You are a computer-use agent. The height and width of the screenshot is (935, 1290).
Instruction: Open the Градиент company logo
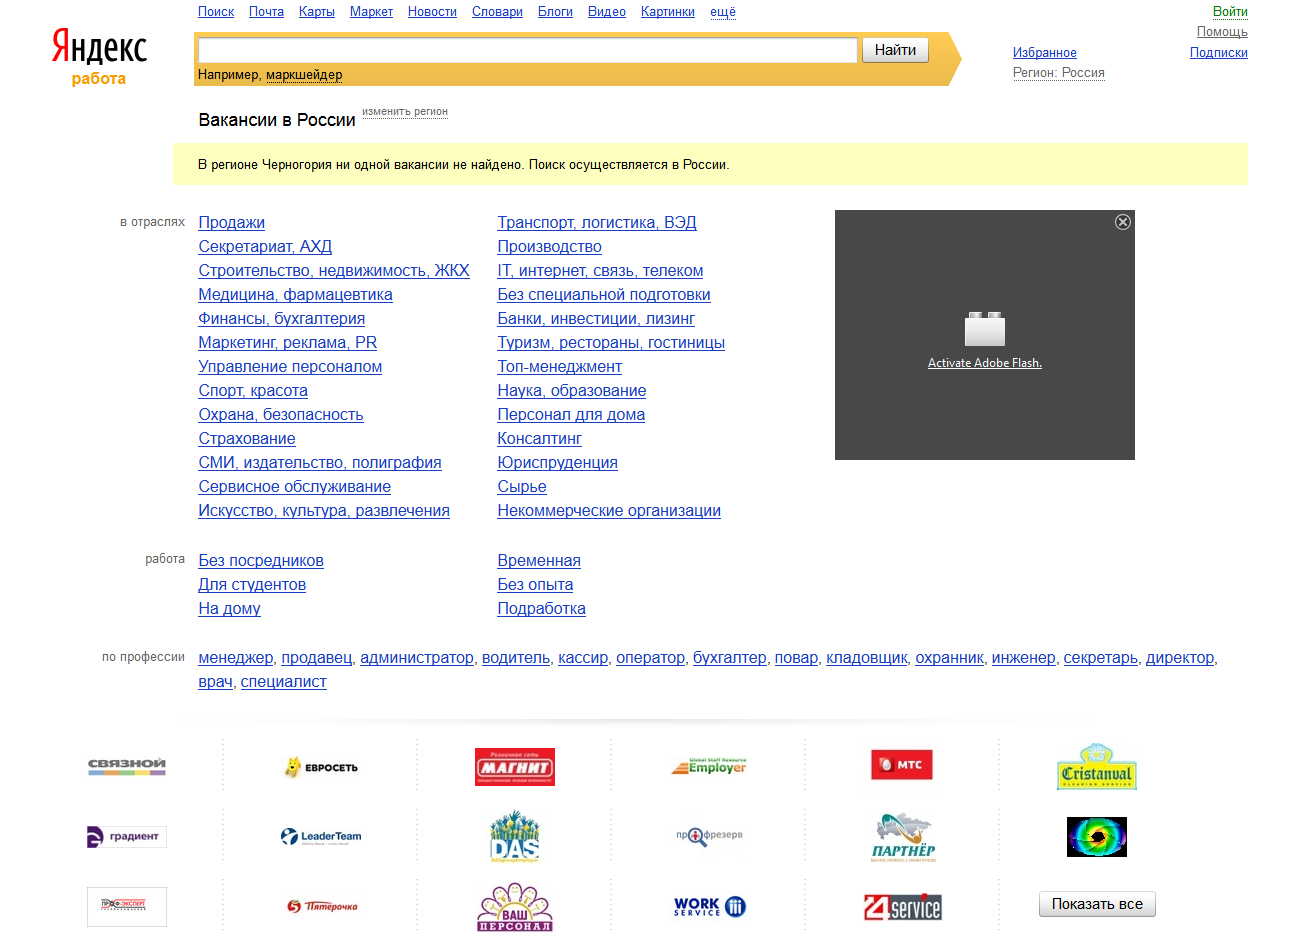pos(127,837)
